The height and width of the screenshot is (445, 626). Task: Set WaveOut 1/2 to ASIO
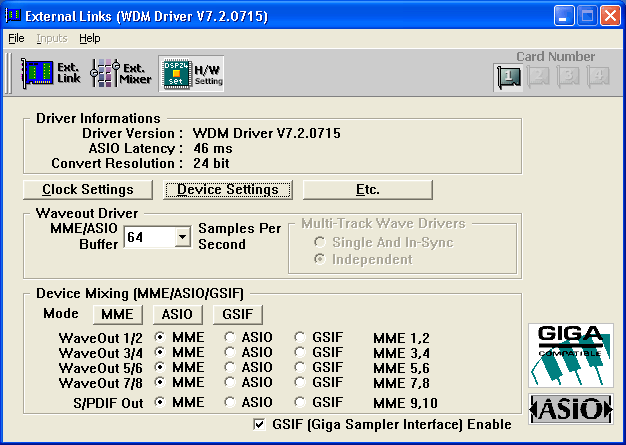pos(230,337)
